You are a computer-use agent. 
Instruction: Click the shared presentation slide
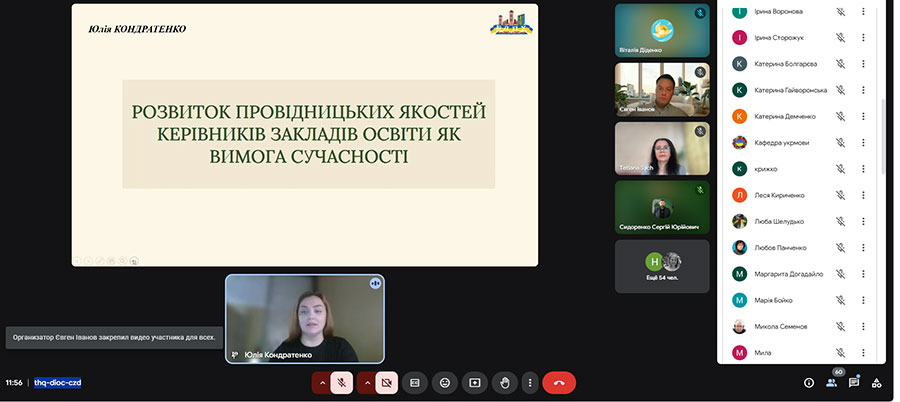(305, 135)
